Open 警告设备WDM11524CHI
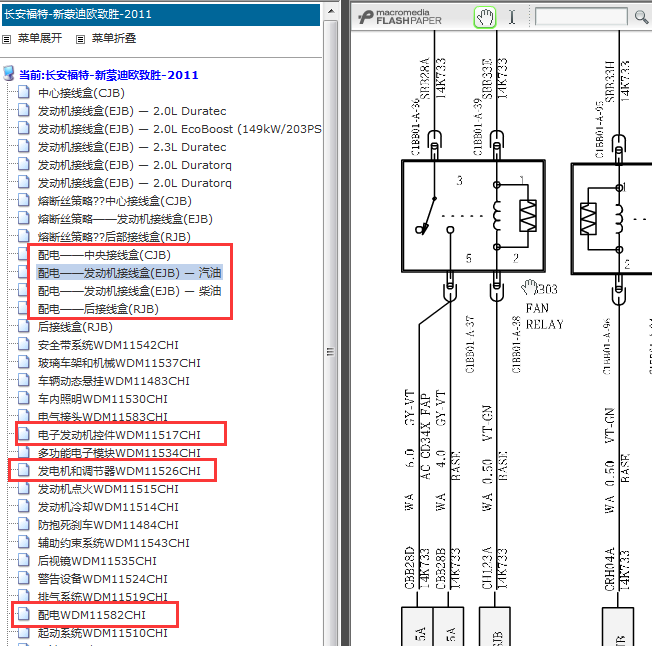The image size is (652, 646). click(103, 579)
